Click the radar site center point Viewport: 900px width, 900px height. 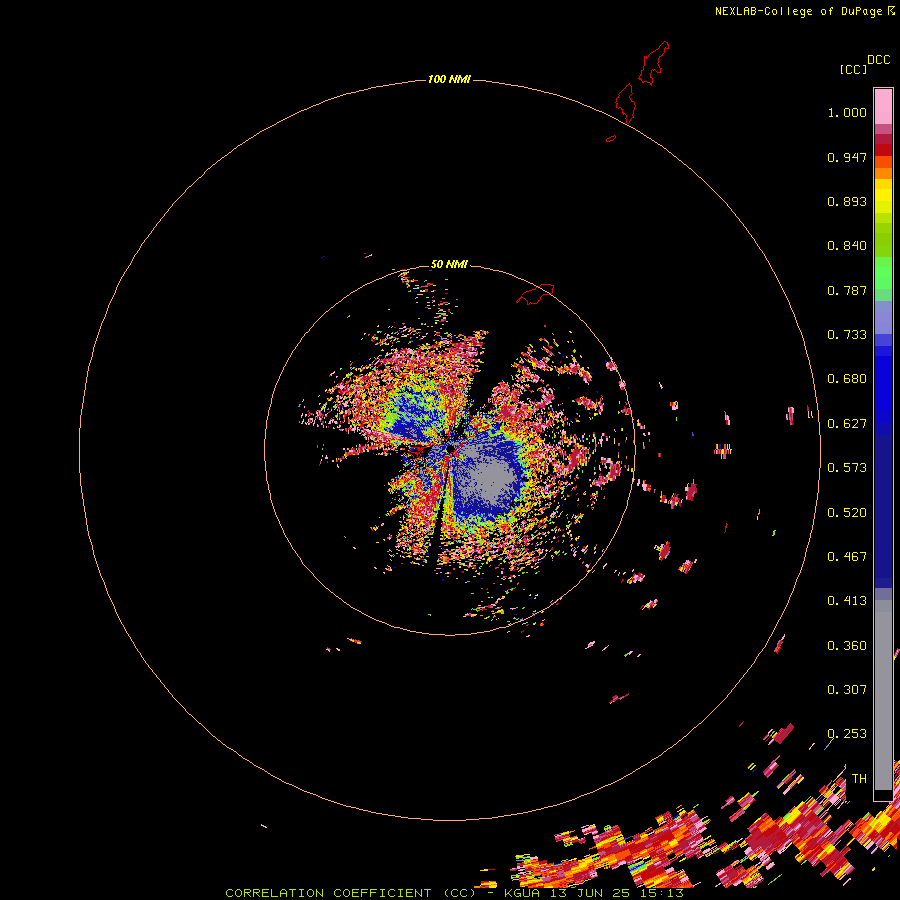click(x=450, y=448)
